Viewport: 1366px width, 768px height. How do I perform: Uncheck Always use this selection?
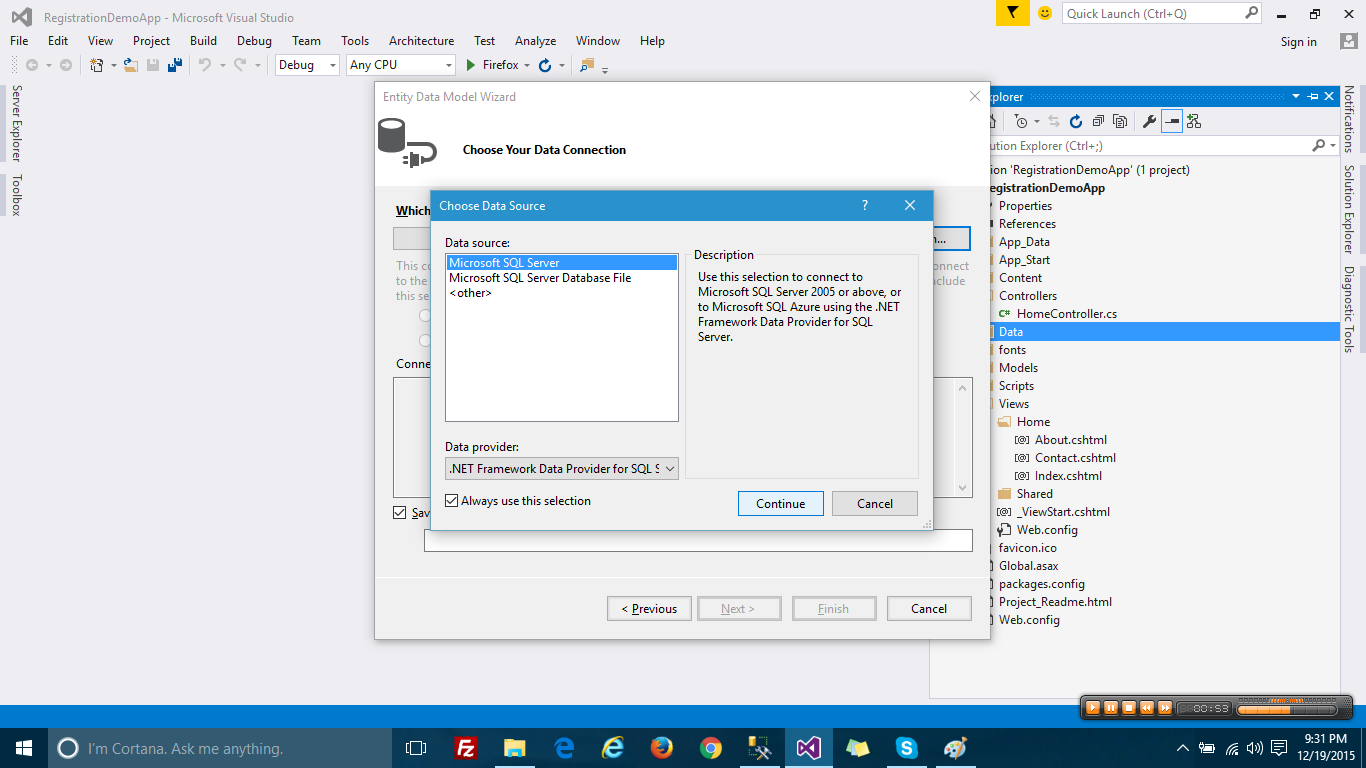click(451, 500)
